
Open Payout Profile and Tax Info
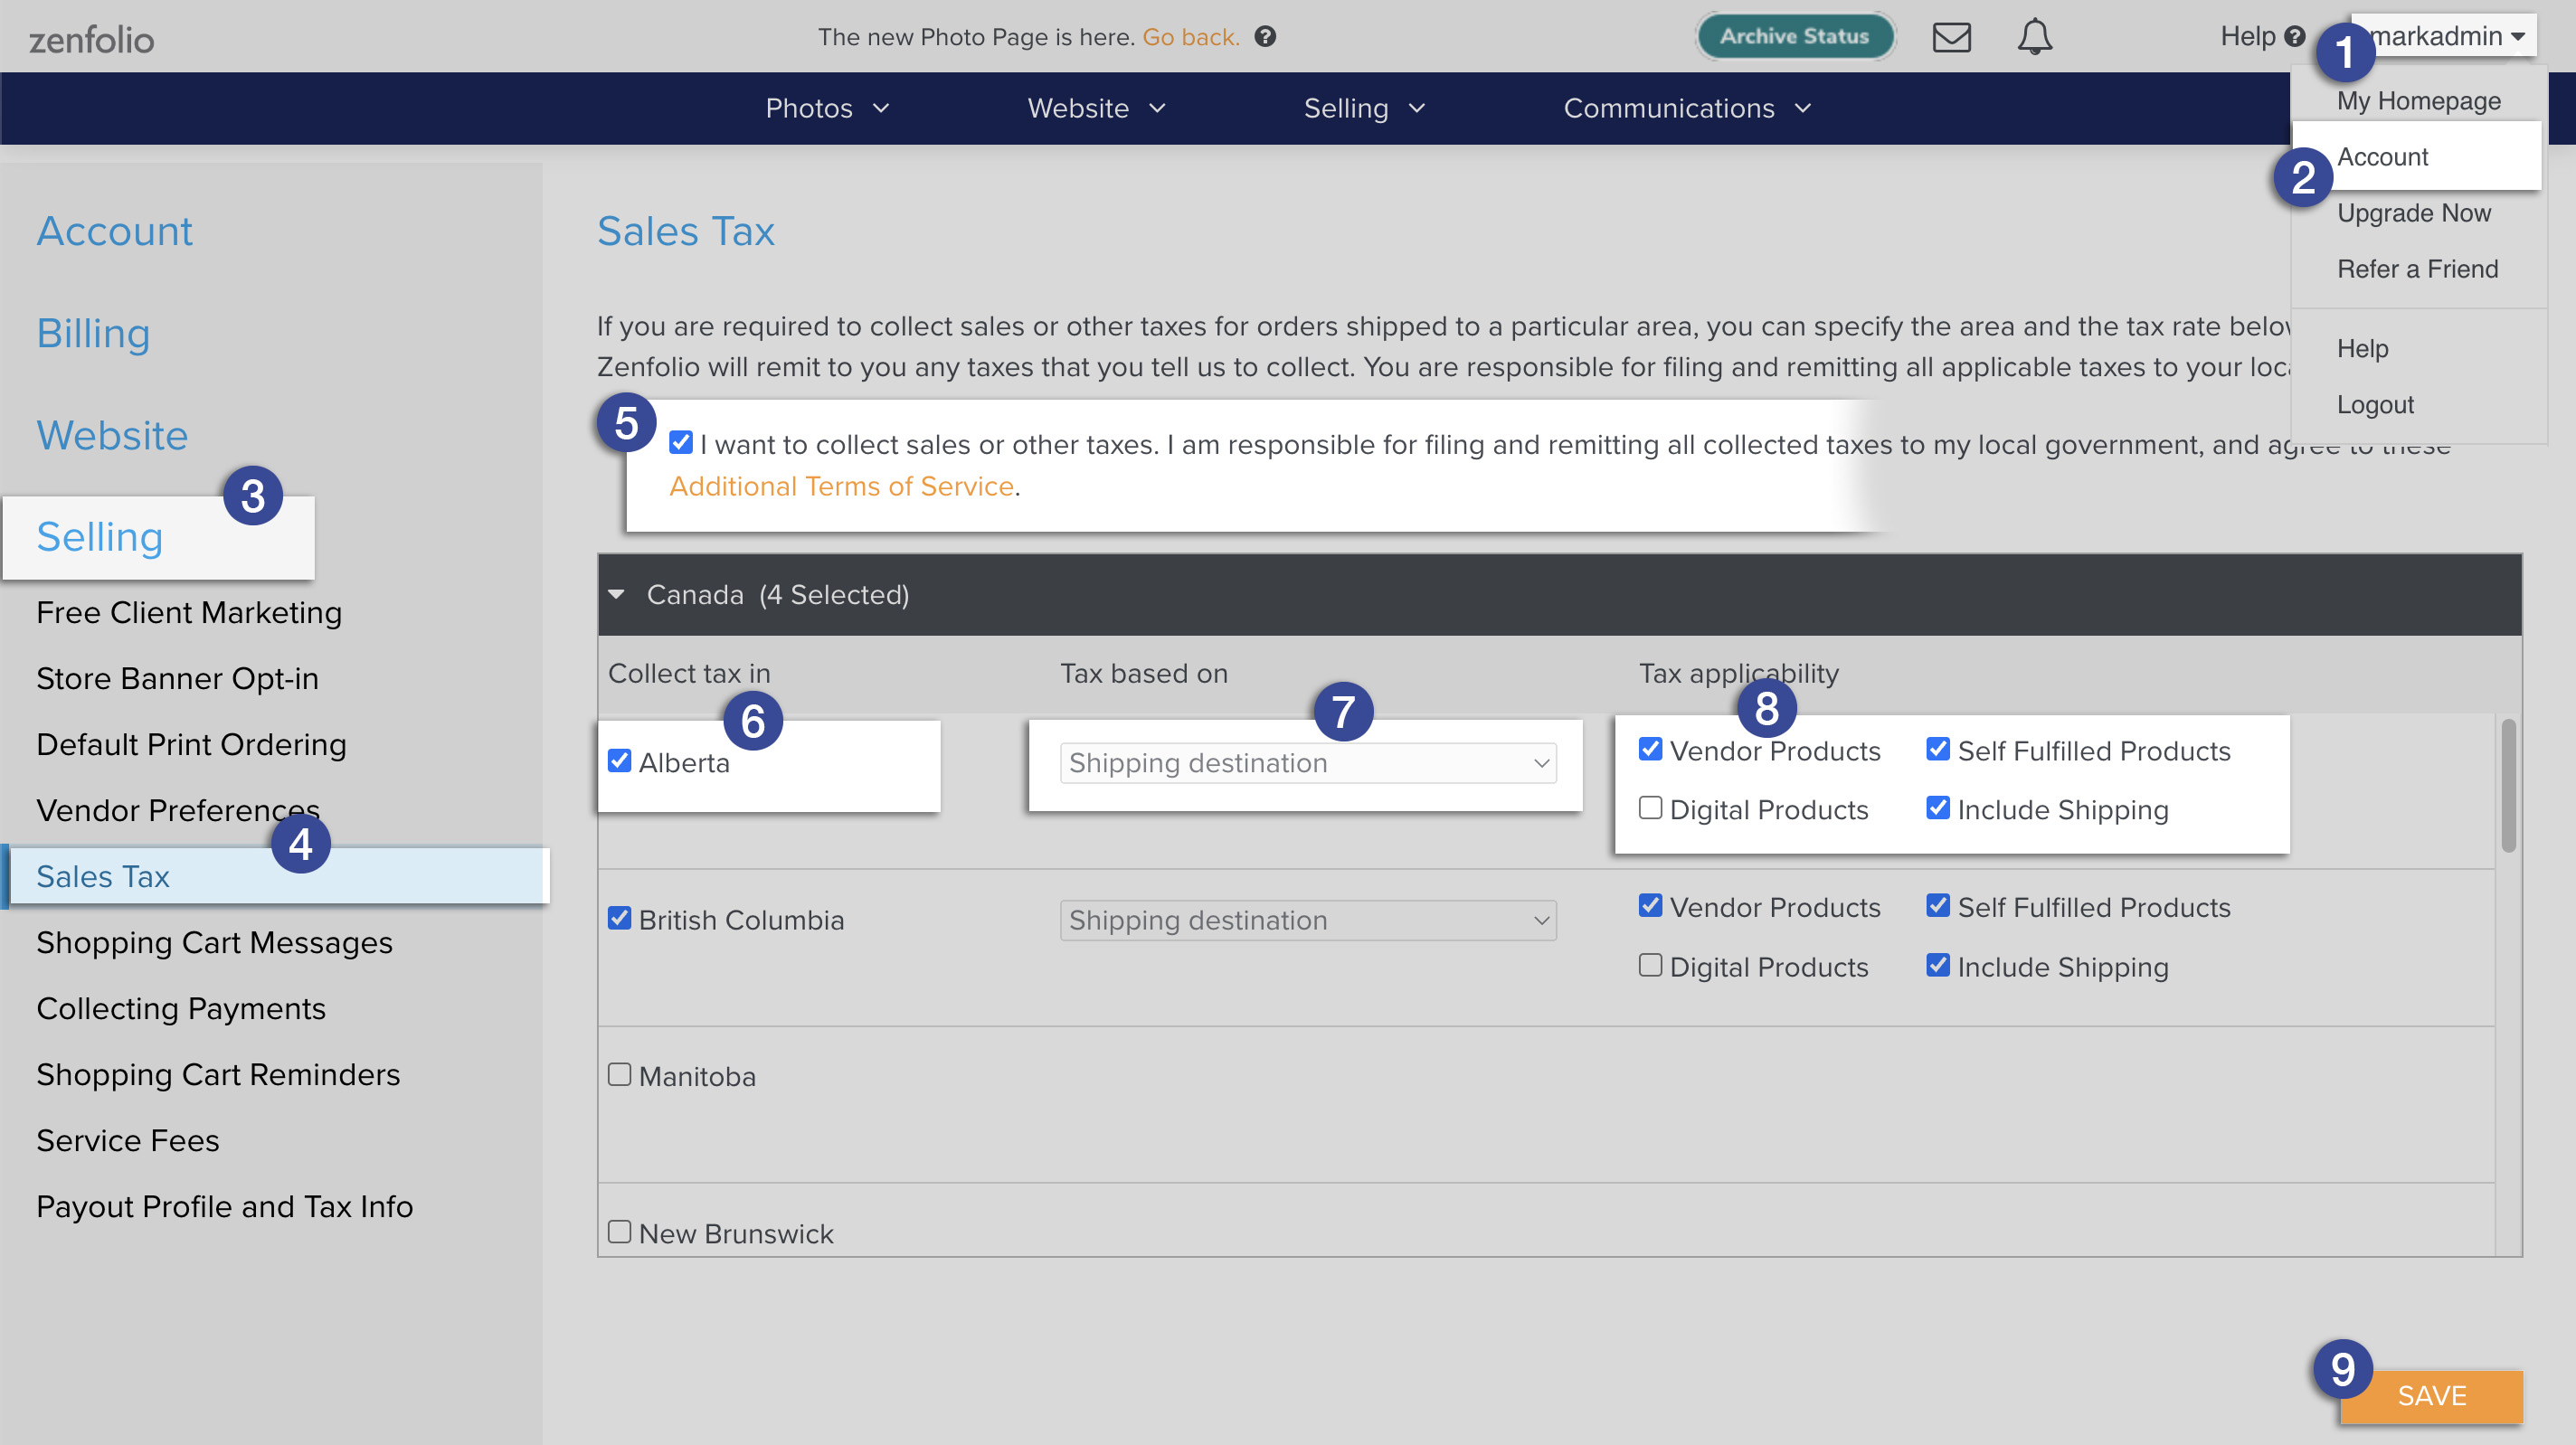coord(224,1206)
